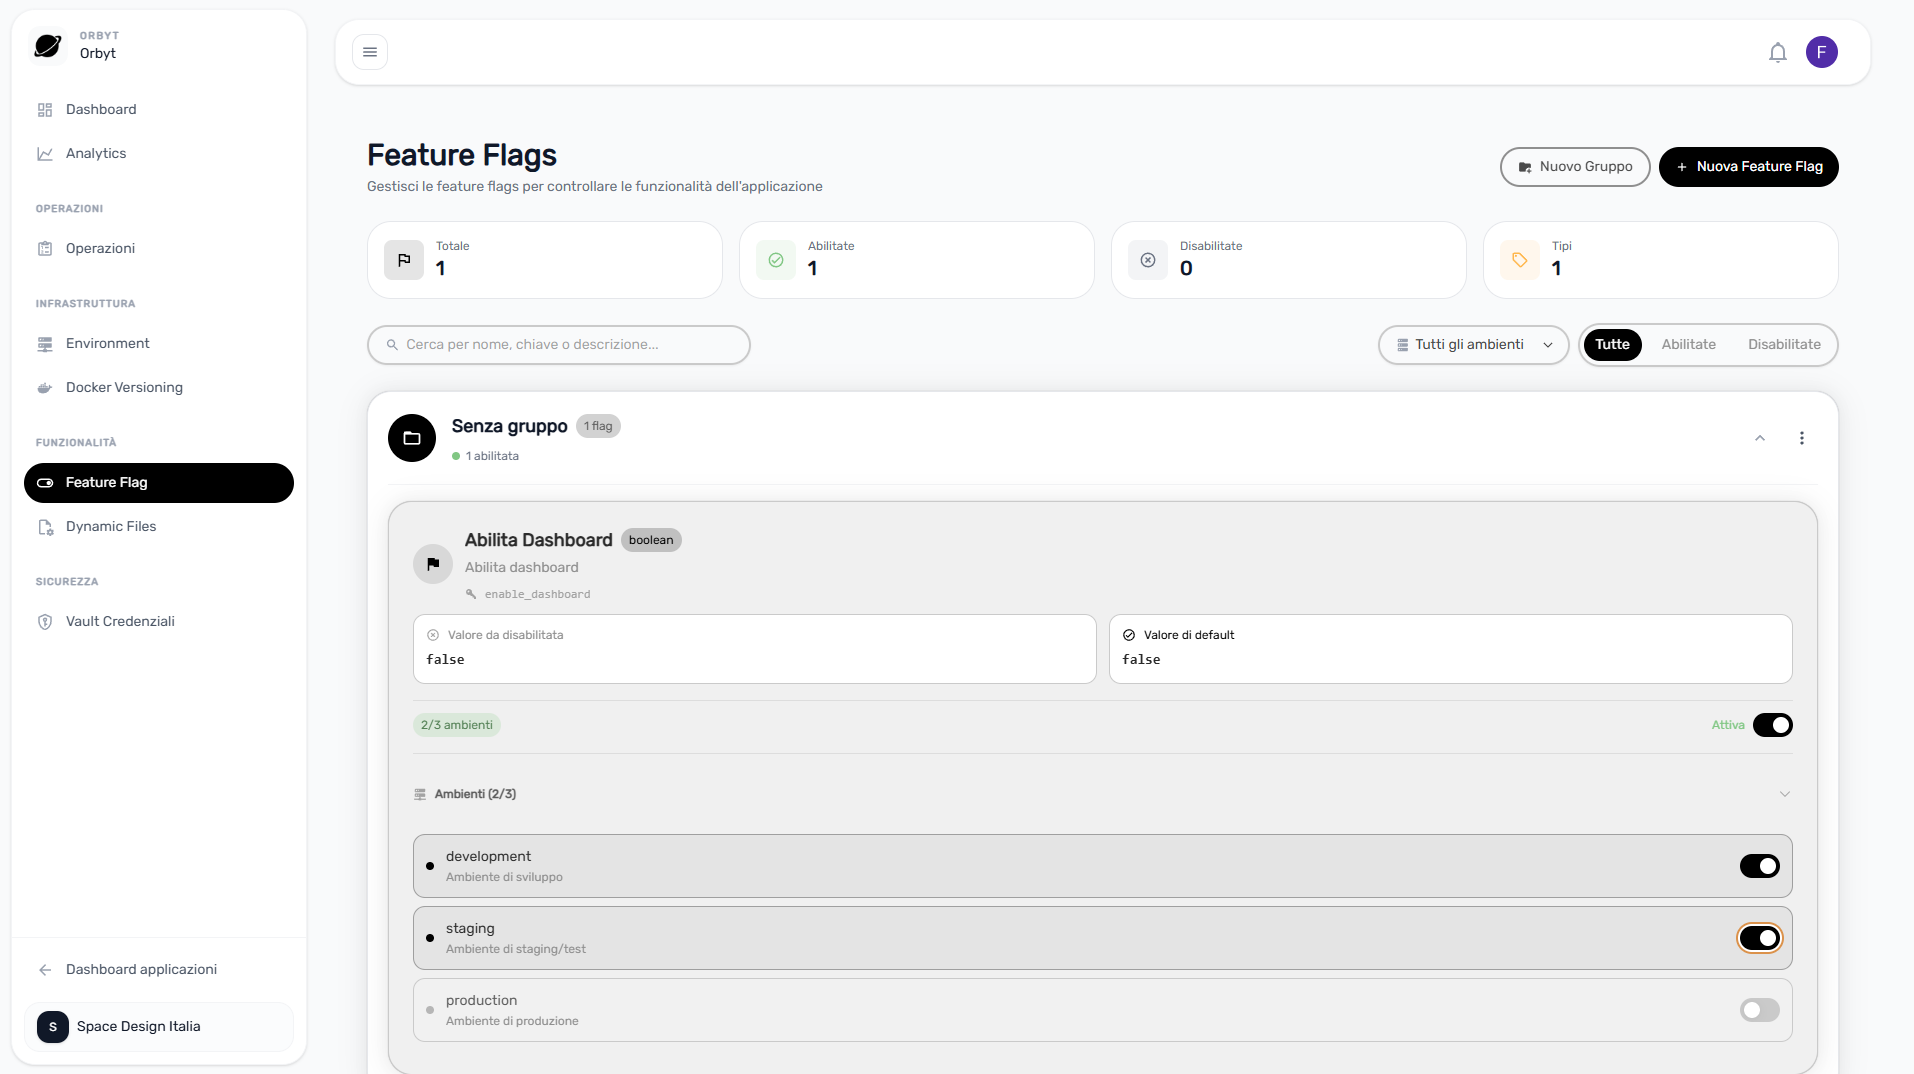This screenshot has width=1914, height=1074.
Task: Open notifications bell
Action: (1777, 52)
